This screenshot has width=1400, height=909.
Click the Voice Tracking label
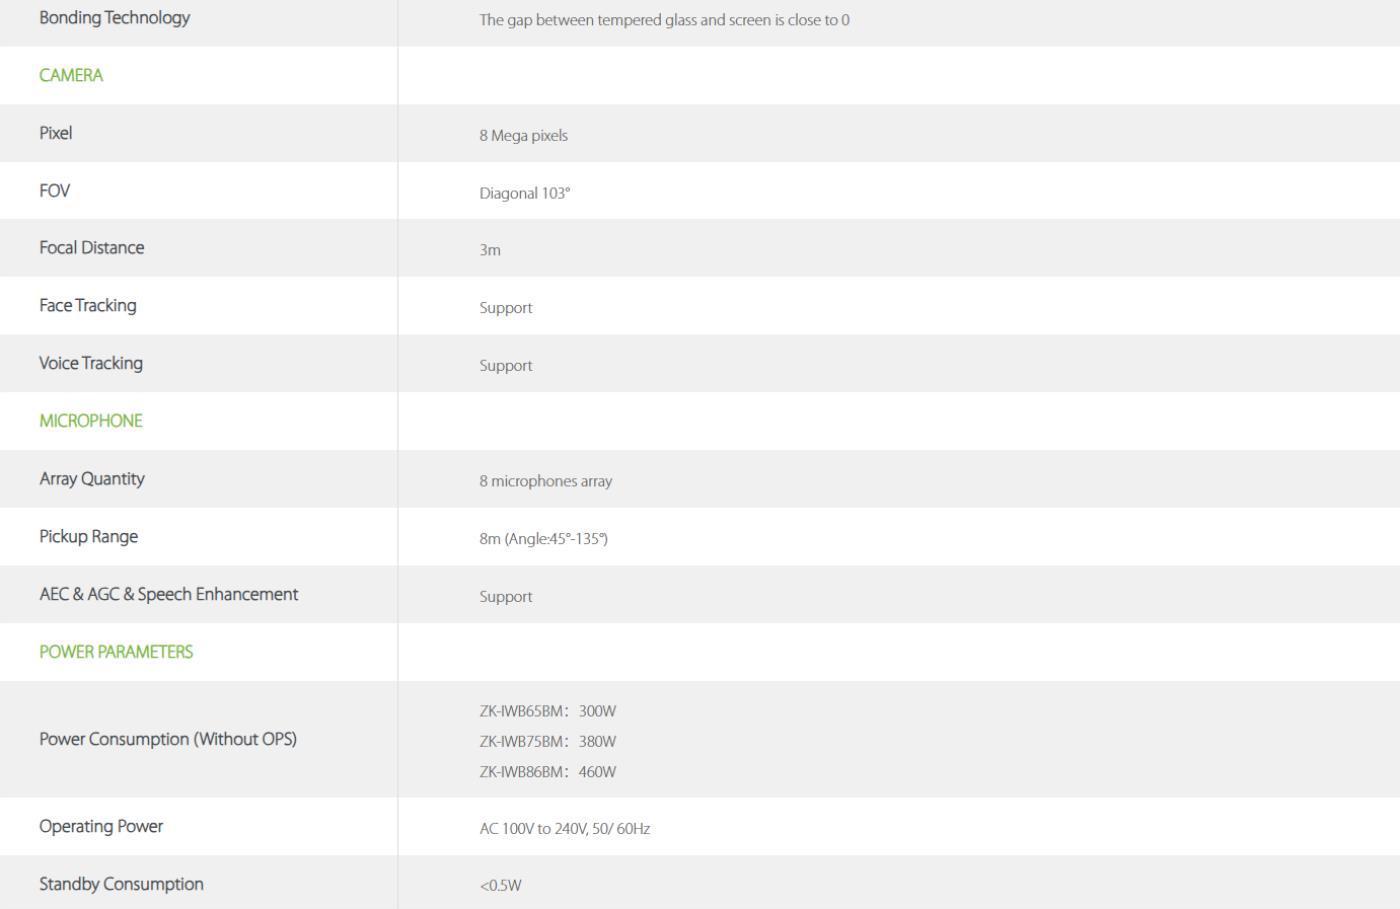pyautogui.click(x=91, y=364)
